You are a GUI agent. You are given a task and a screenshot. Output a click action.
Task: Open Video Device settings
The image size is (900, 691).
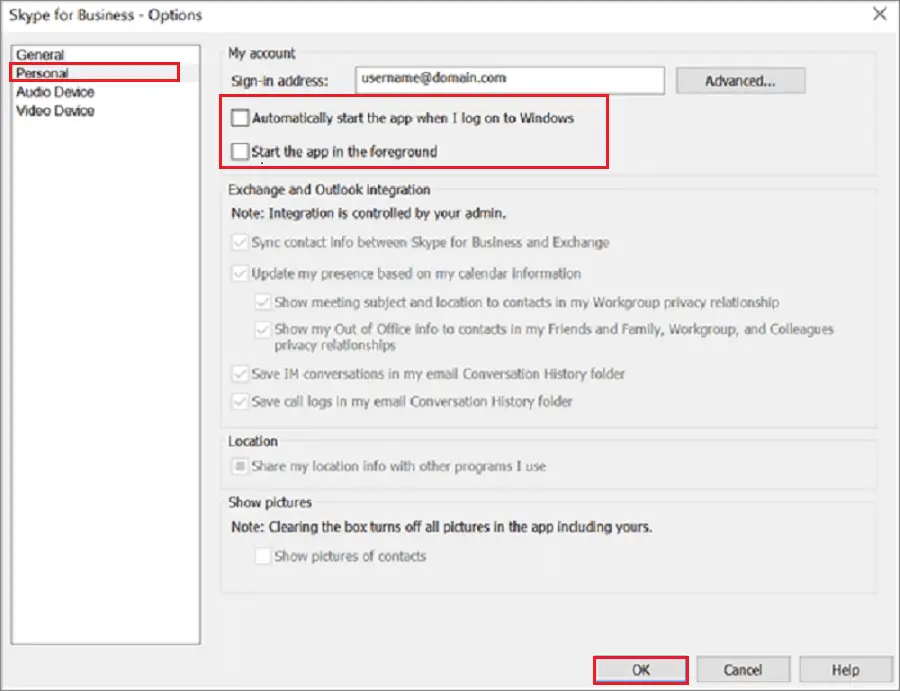pyautogui.click(x=55, y=111)
